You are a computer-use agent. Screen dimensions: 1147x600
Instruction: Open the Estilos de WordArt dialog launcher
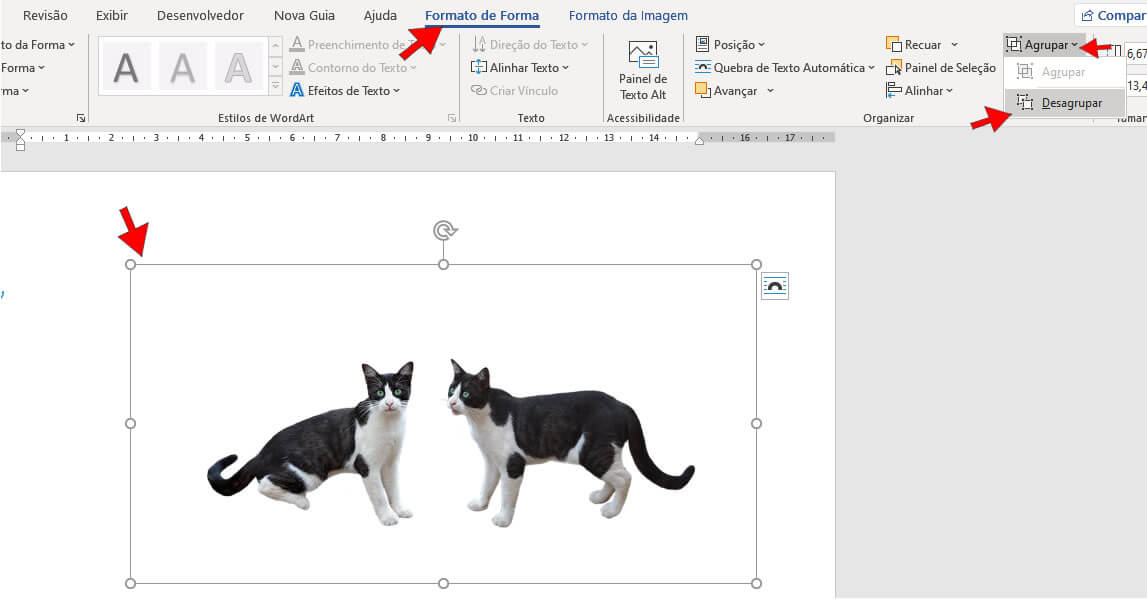452,118
